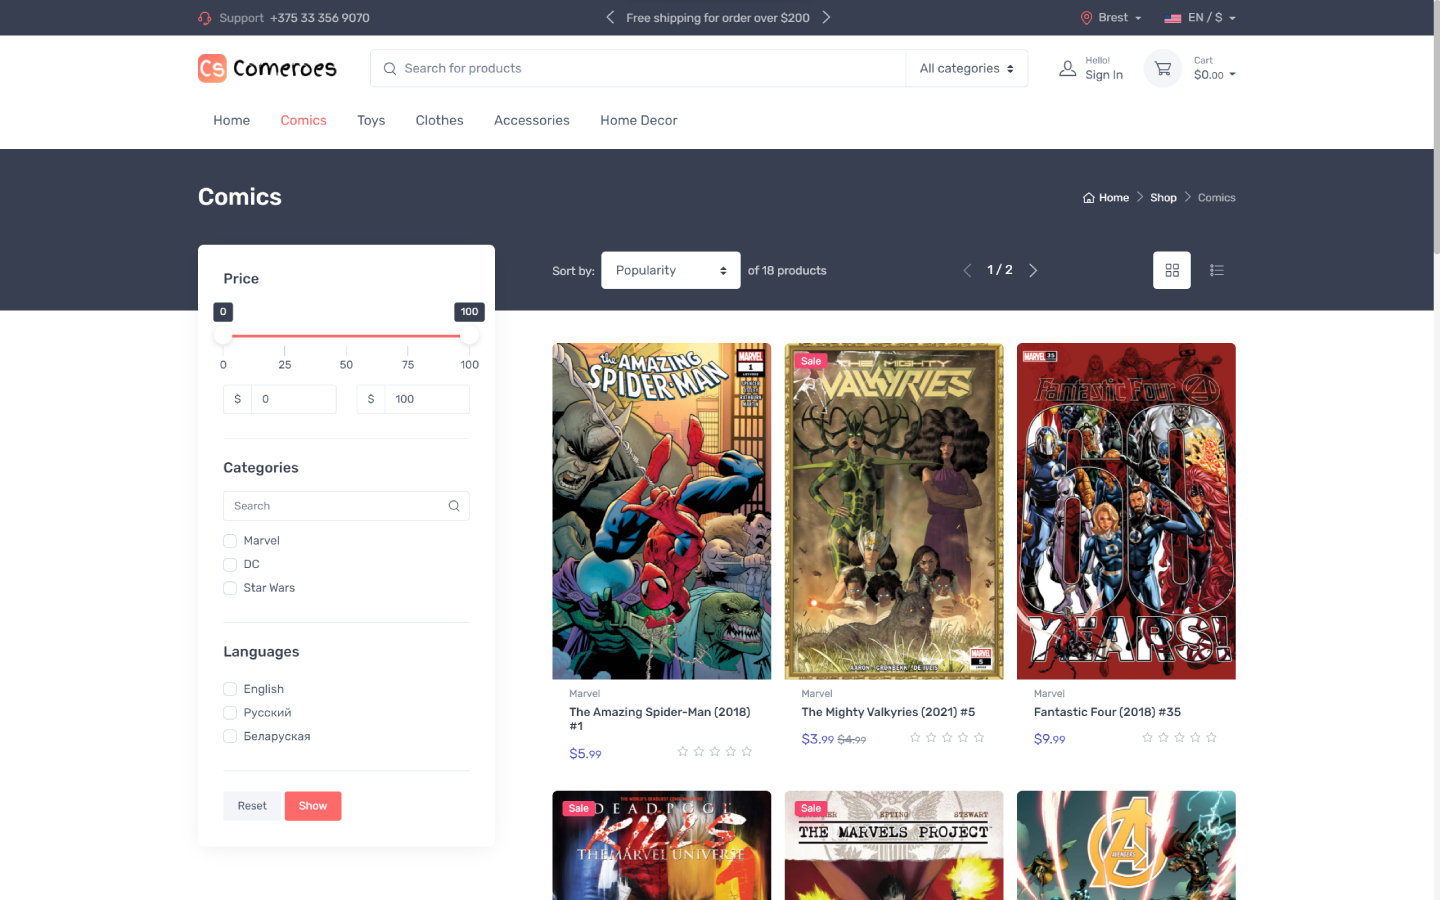This screenshot has width=1440, height=900.
Task: Rate Amazing Spider-Man five stars
Action: click(747, 751)
